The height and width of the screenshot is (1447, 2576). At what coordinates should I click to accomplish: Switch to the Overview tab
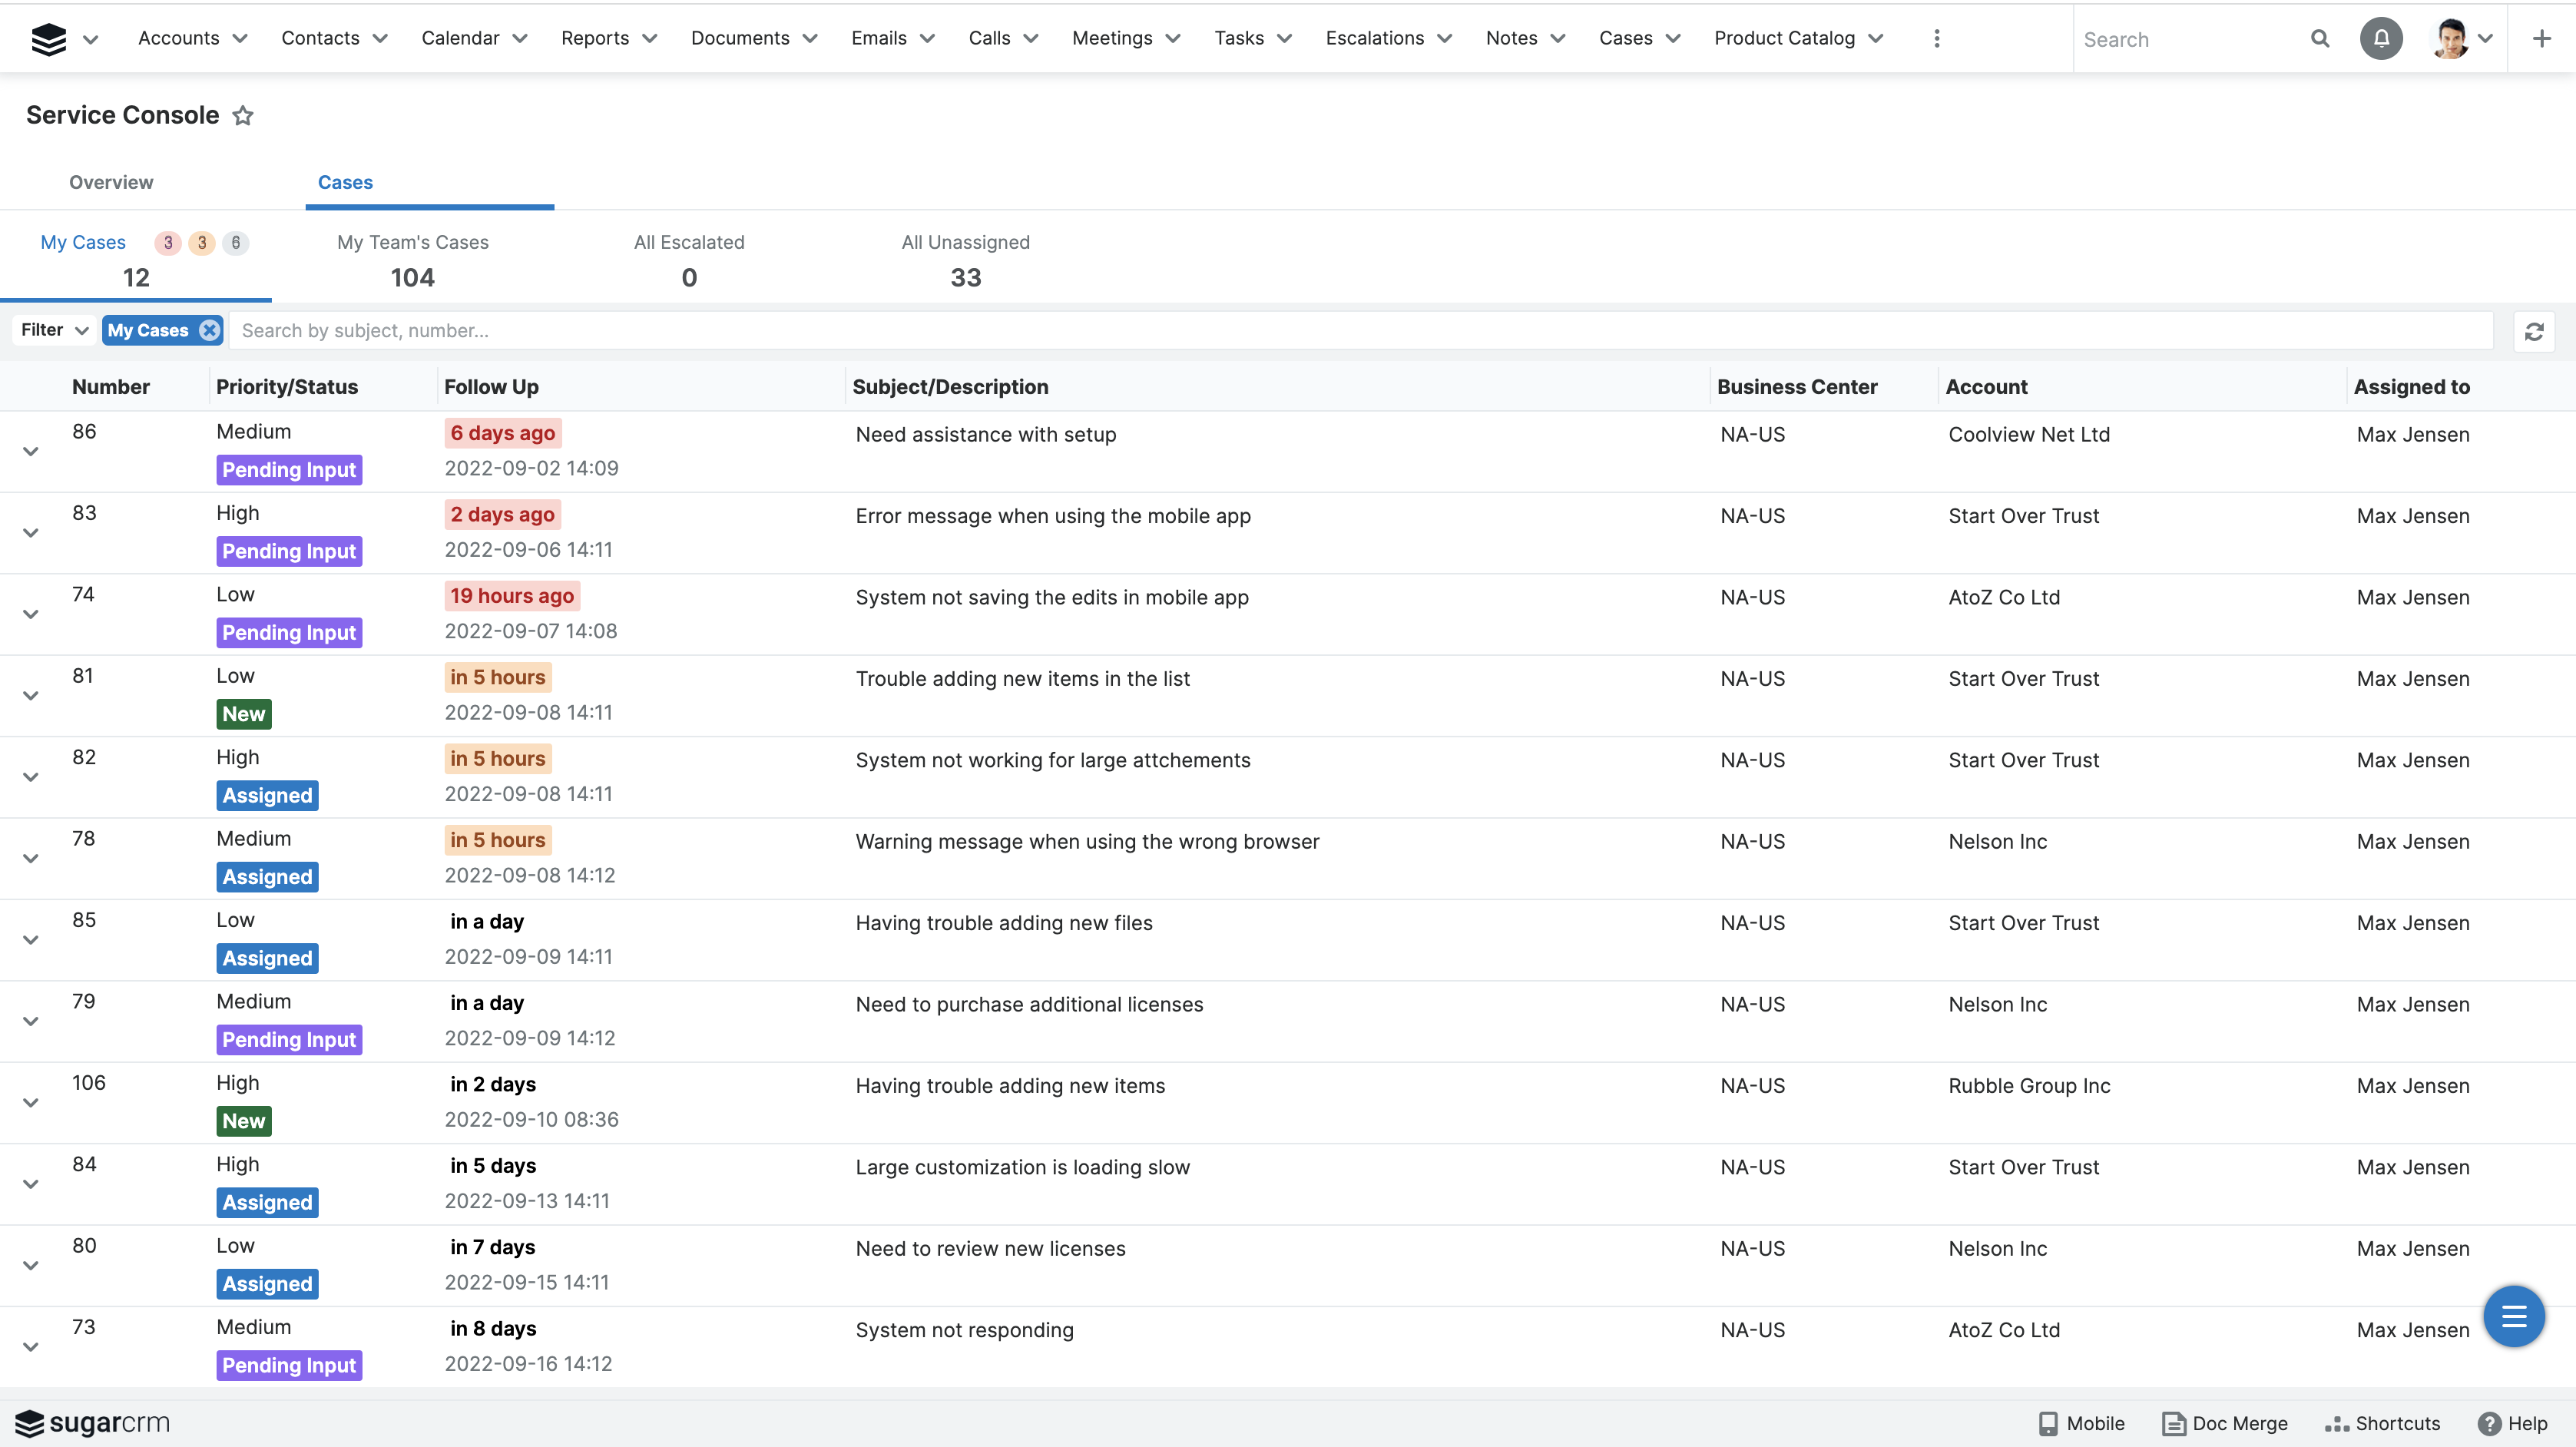(x=111, y=182)
